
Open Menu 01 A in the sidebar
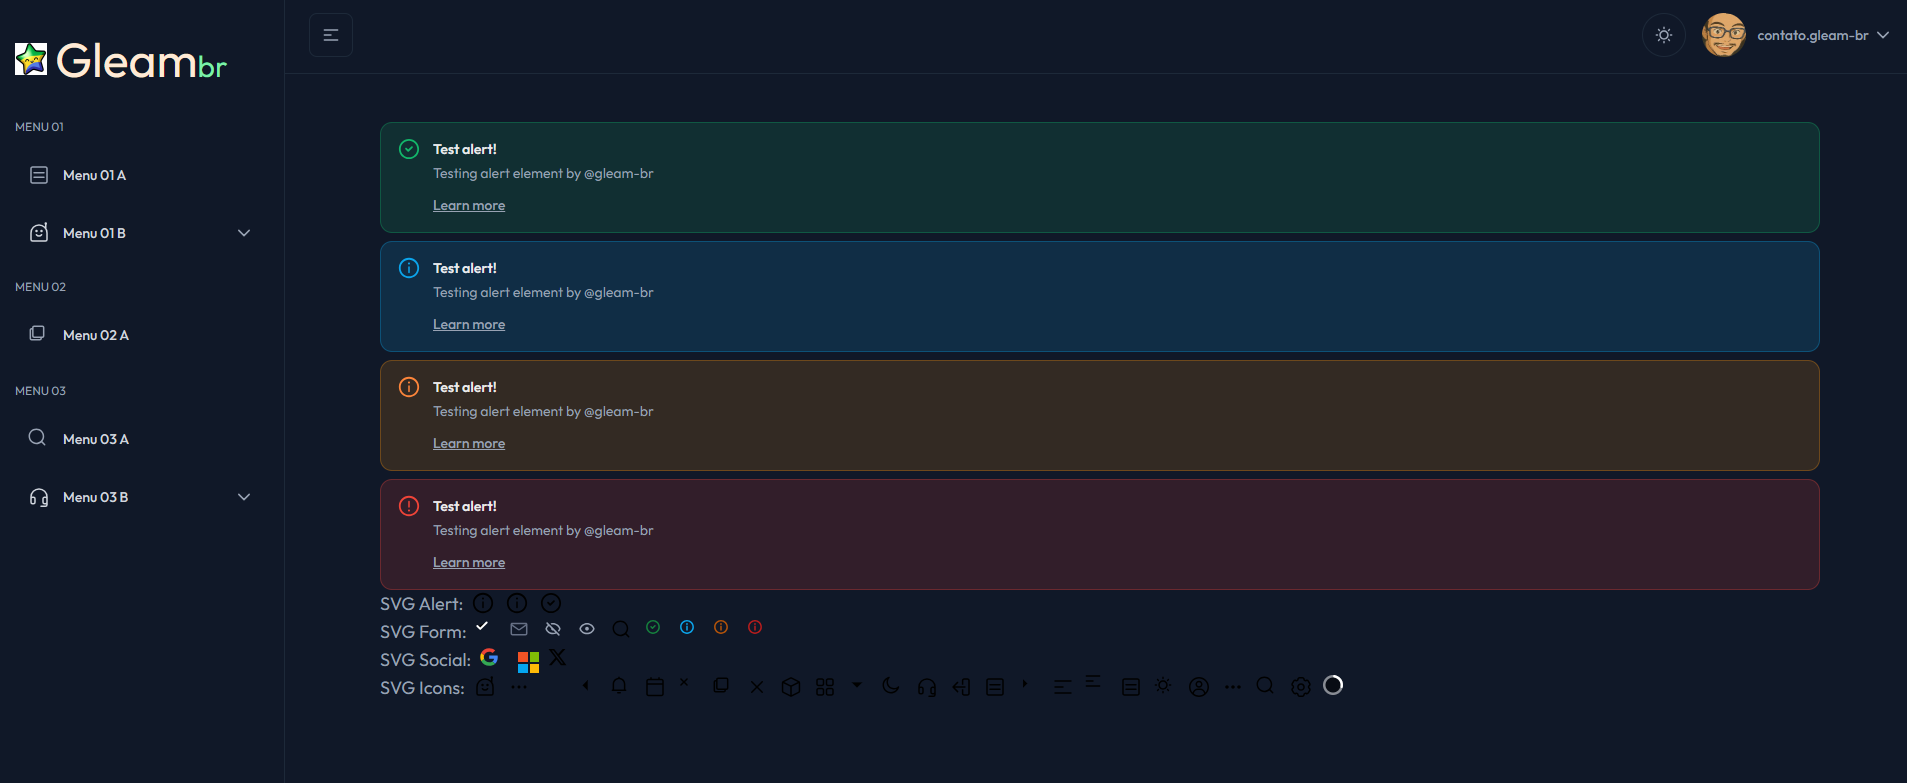[94, 175]
